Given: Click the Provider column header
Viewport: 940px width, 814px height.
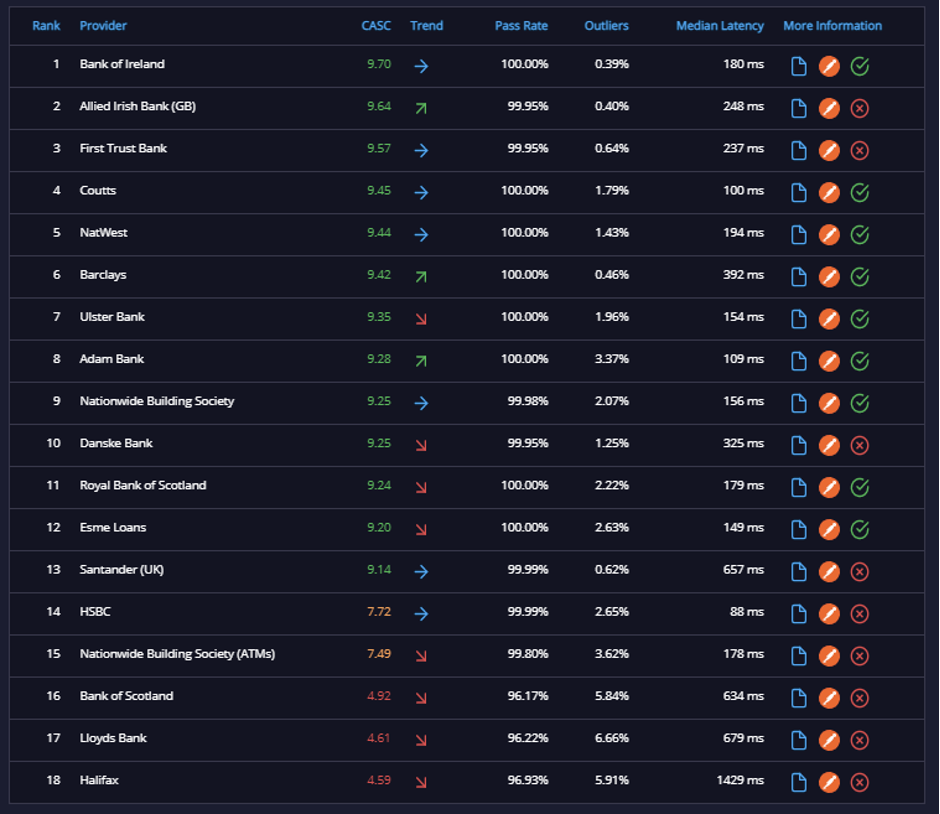Looking at the screenshot, I should click(103, 26).
